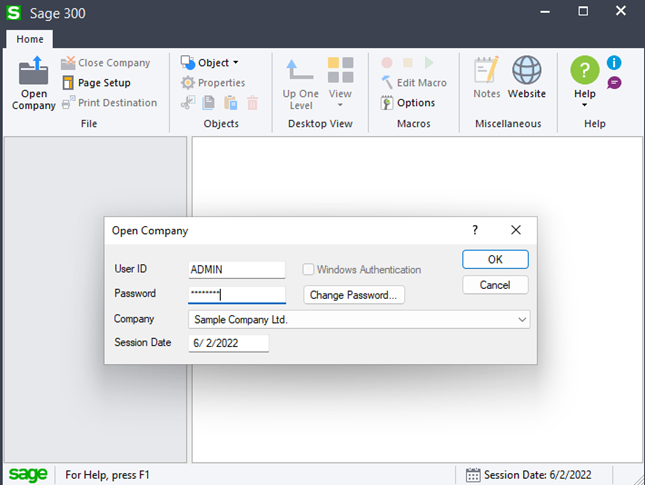The image size is (645, 485).
Task: Toggle the Windows Authentication checkbox
Action: 309,270
